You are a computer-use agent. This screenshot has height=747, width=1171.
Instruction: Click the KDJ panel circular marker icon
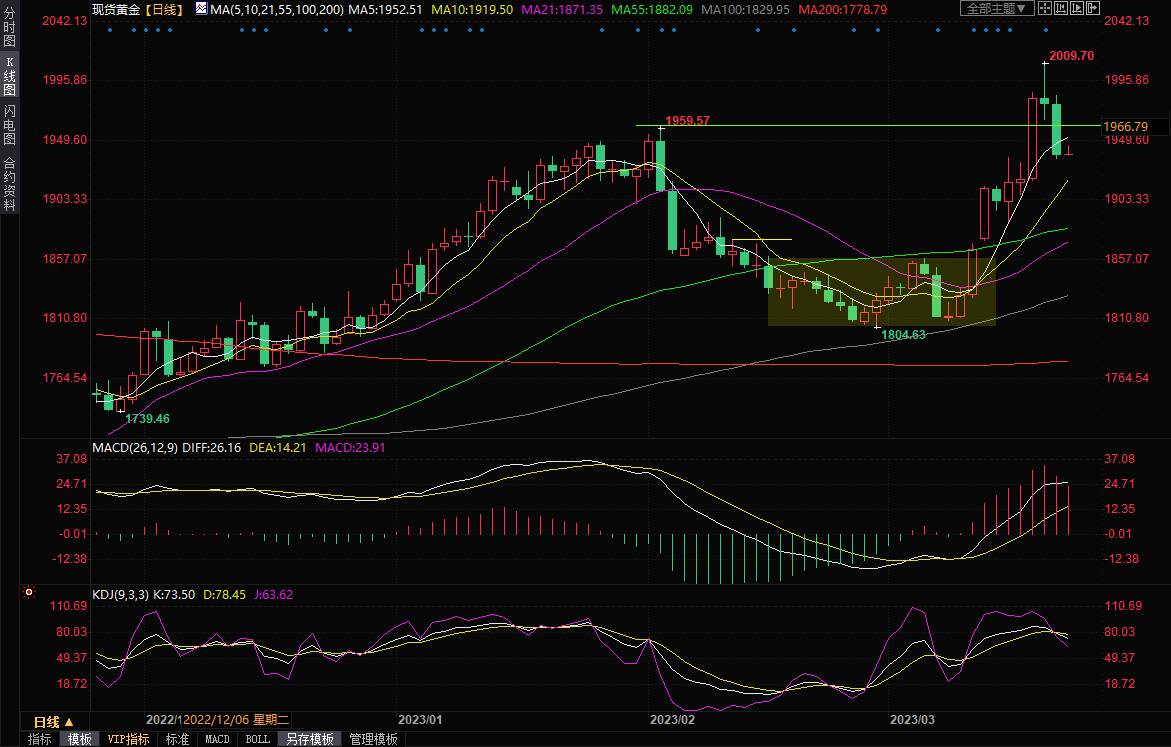point(29,594)
